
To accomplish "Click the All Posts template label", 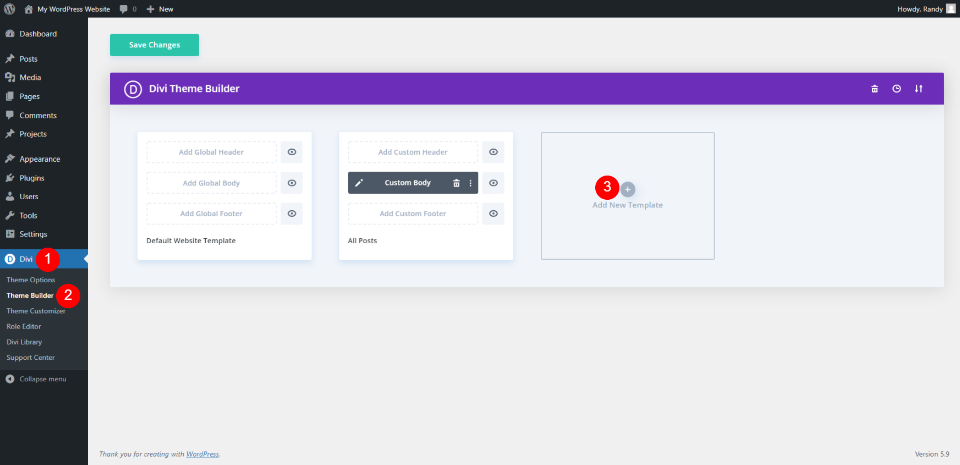I will [362, 241].
